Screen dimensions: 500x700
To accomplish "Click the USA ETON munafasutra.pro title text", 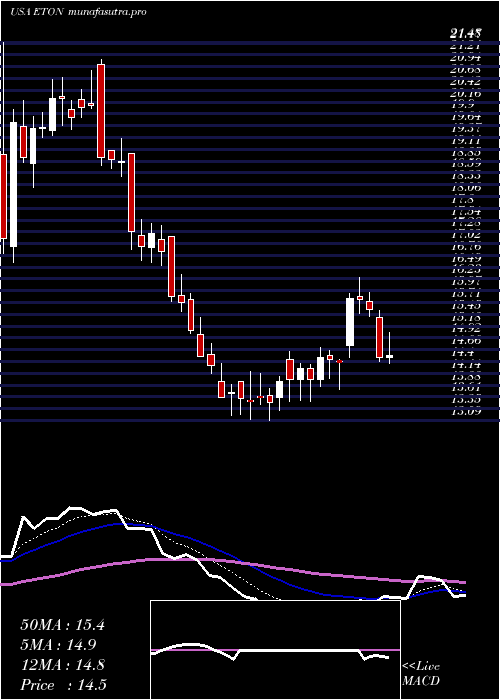I will tap(78, 12).
